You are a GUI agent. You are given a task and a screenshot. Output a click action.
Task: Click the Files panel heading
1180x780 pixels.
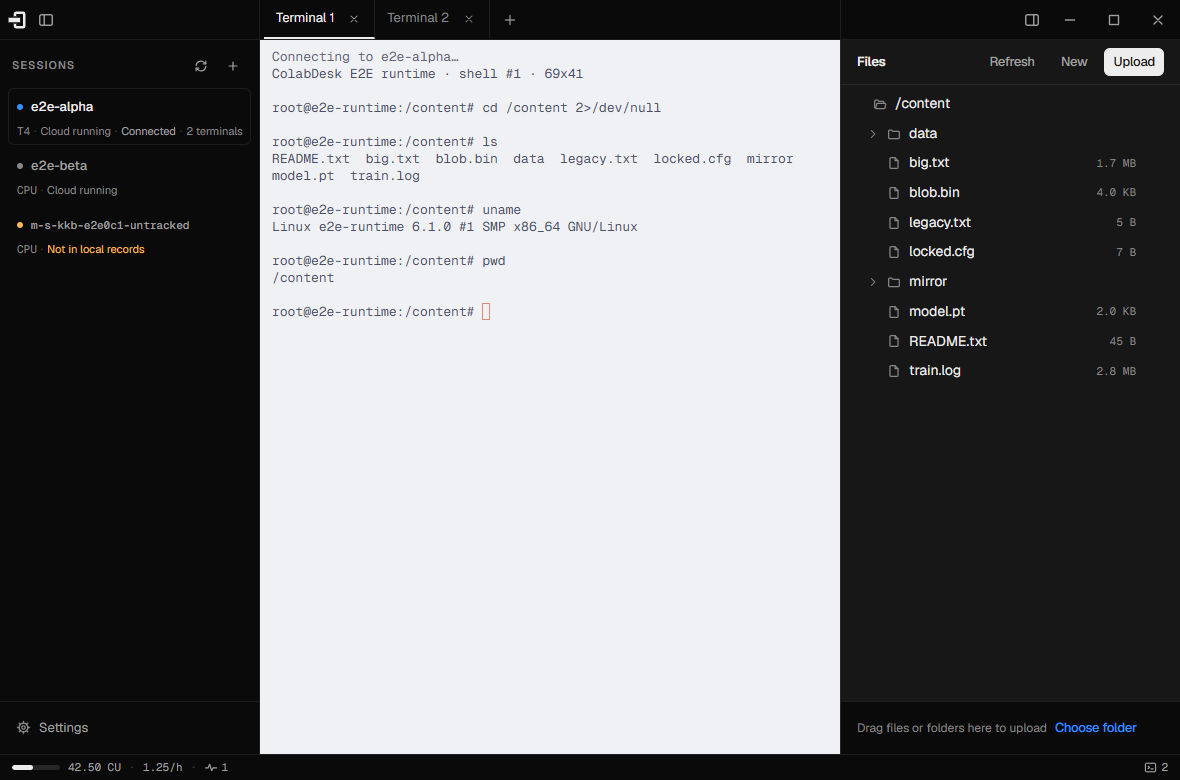tap(871, 62)
